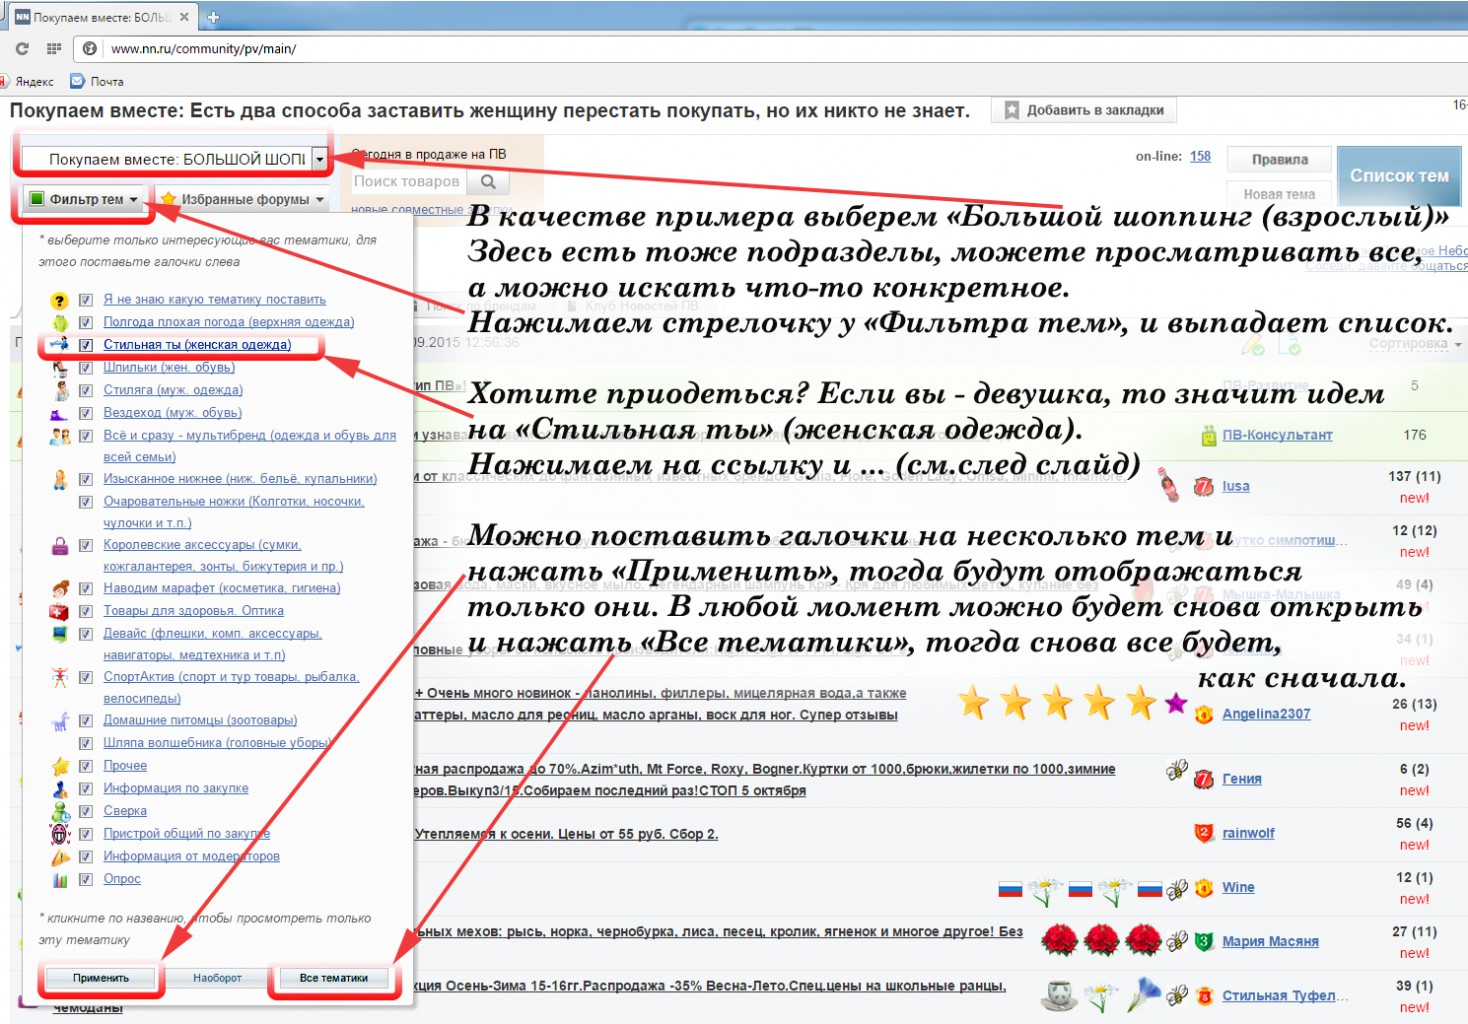The width and height of the screenshot is (1468, 1024).
Task: Click icon beside Информация от модераторов
Action: 60,857
